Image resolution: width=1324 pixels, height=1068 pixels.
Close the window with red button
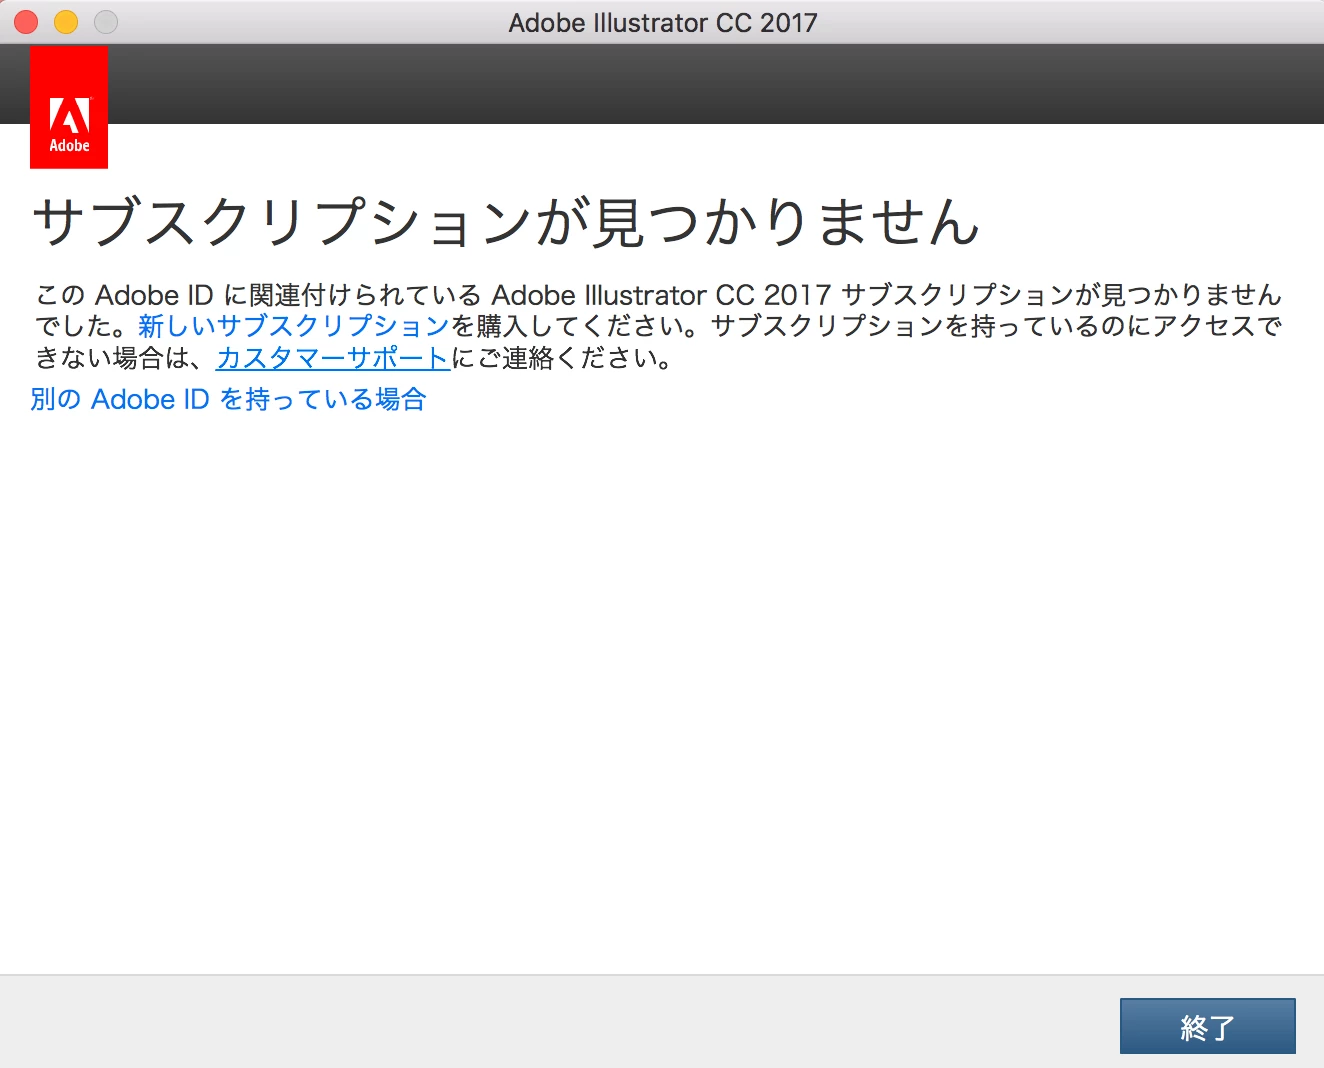pos(26,22)
